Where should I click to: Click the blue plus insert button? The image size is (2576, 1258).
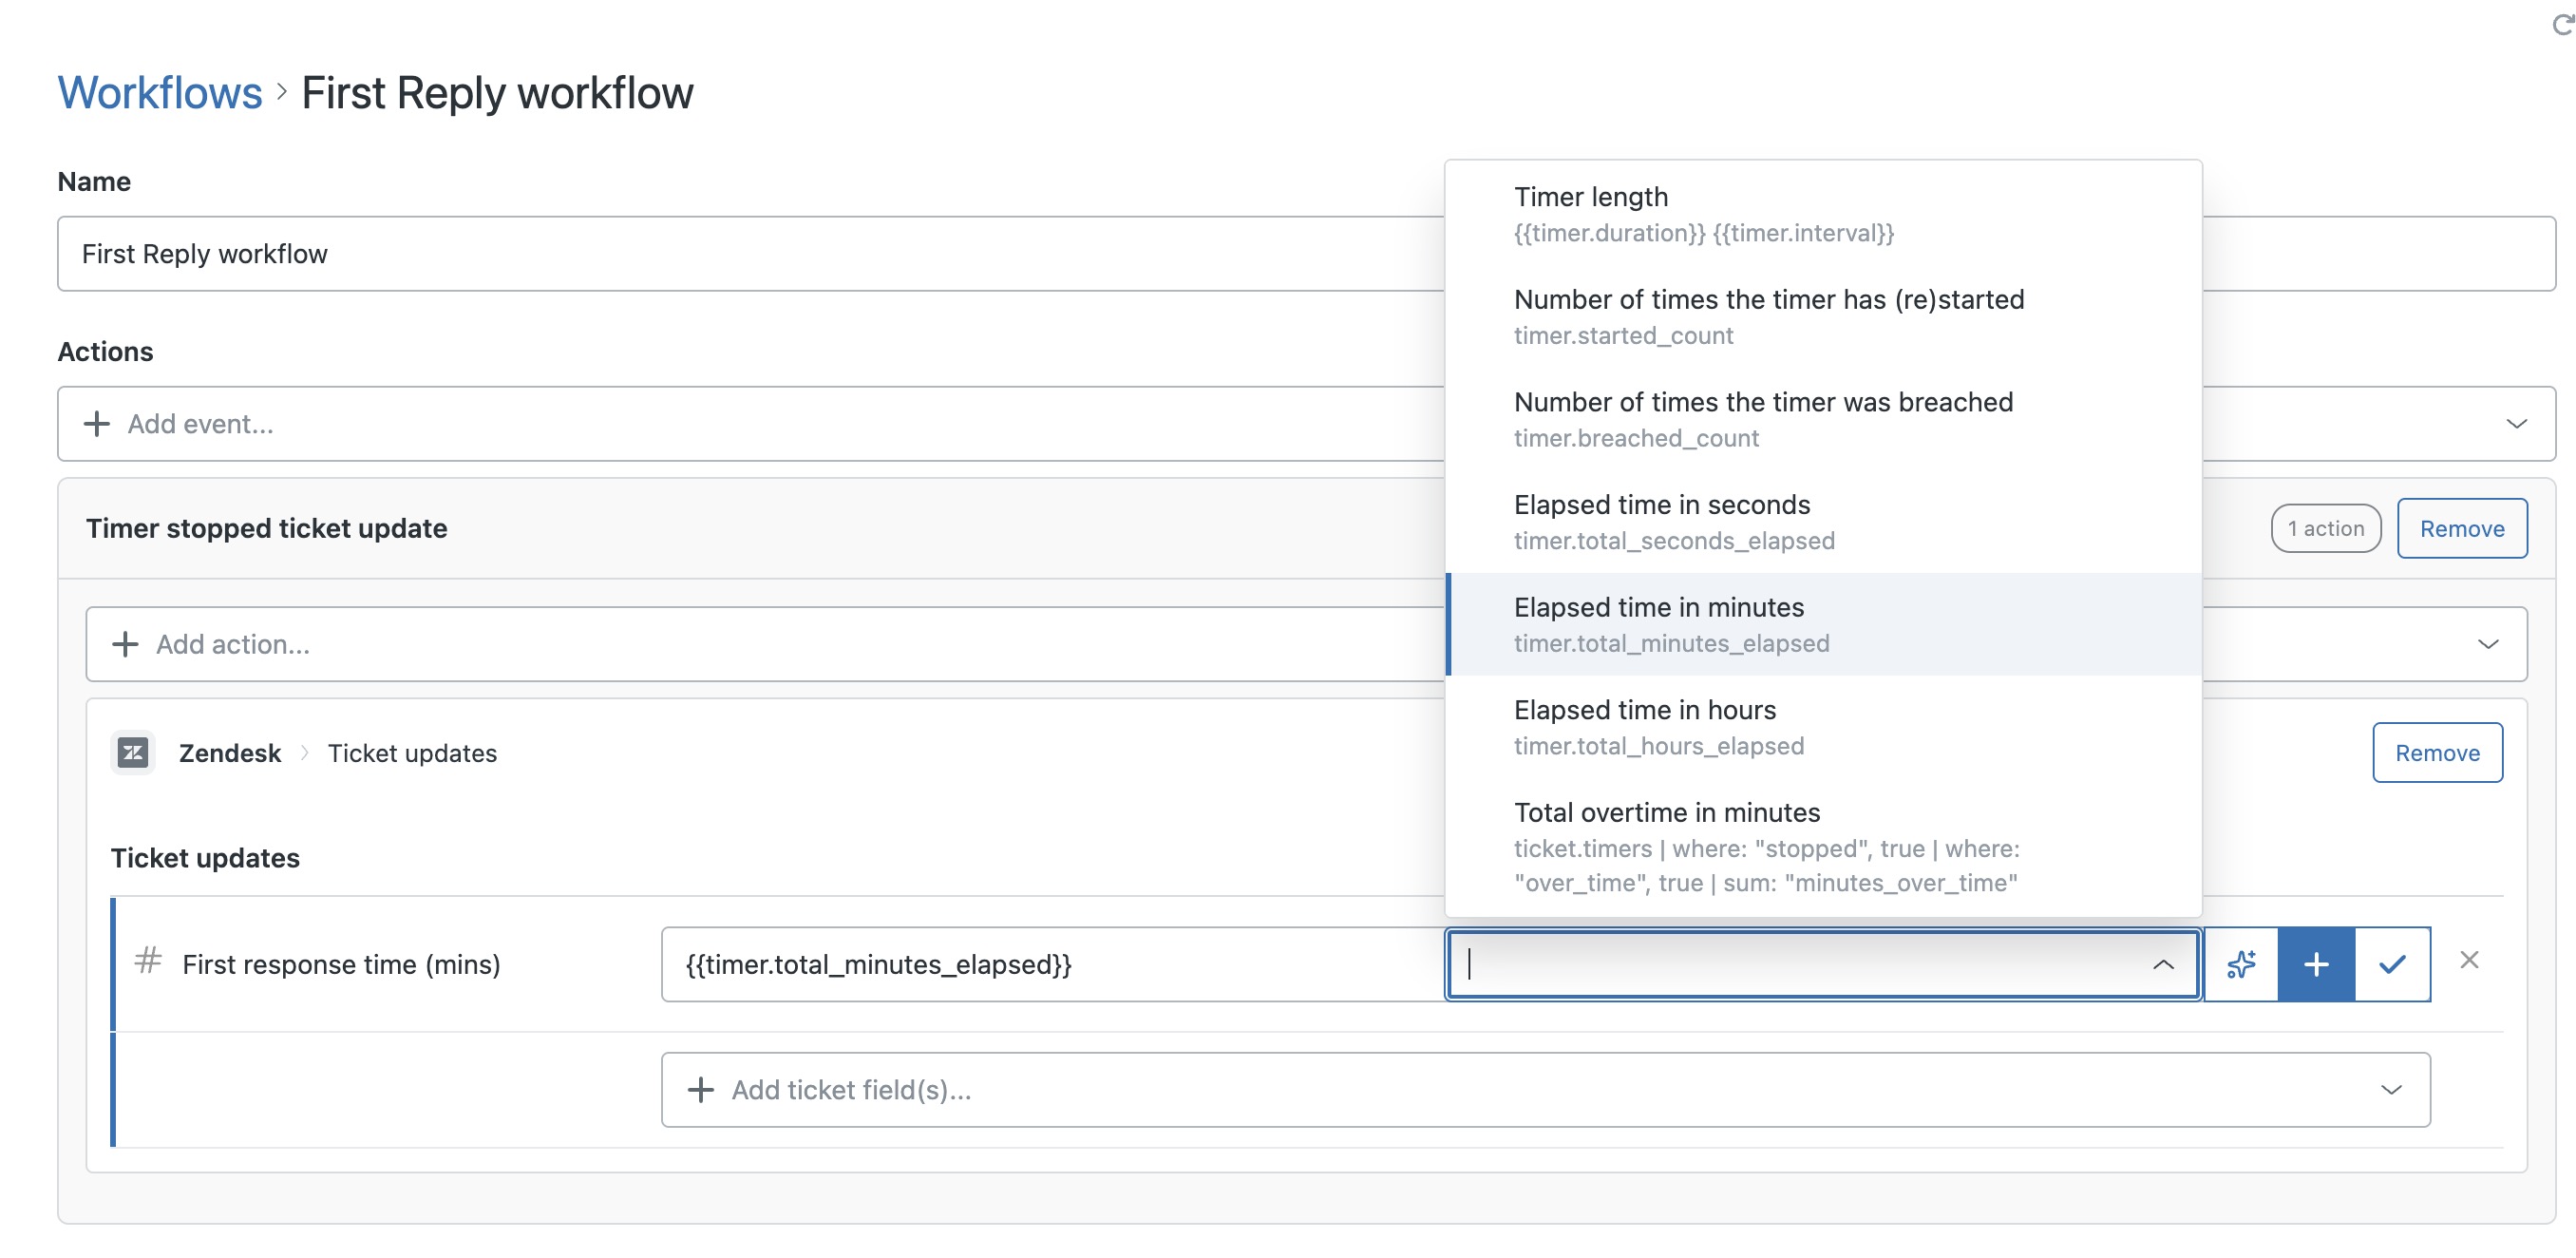tap(2316, 964)
